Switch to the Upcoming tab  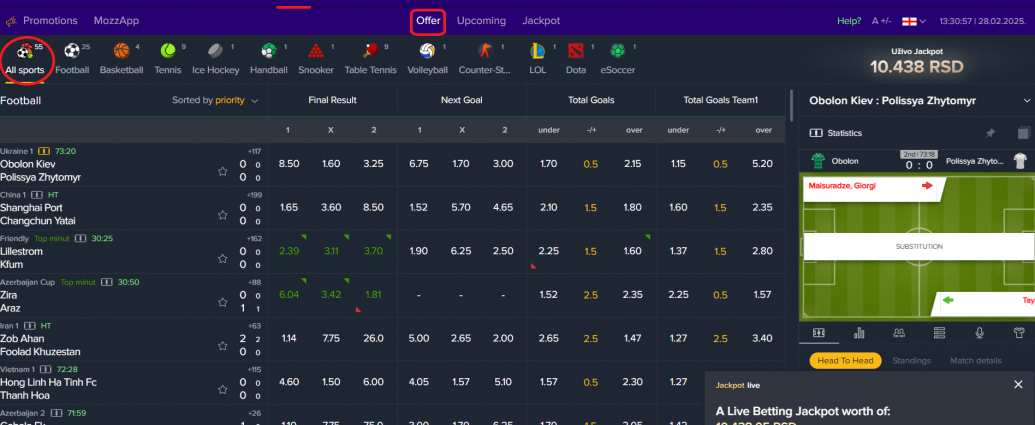point(481,21)
